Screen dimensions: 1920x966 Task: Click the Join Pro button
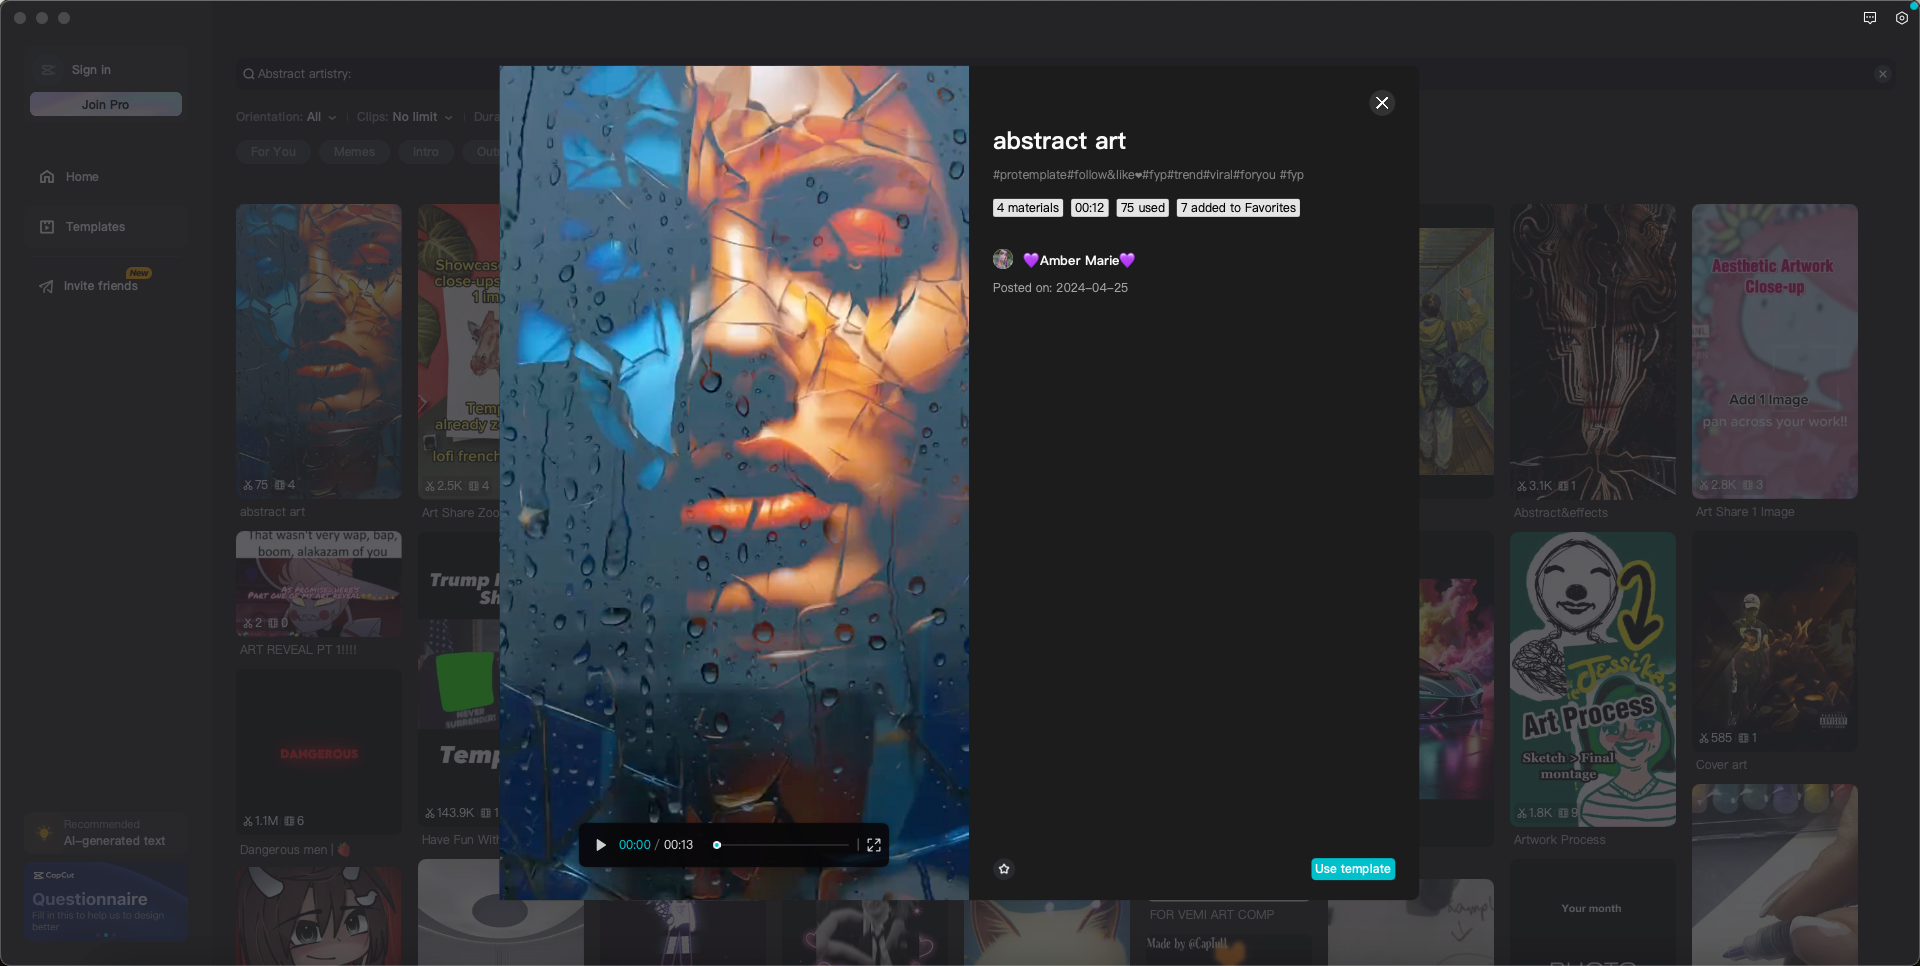click(106, 104)
